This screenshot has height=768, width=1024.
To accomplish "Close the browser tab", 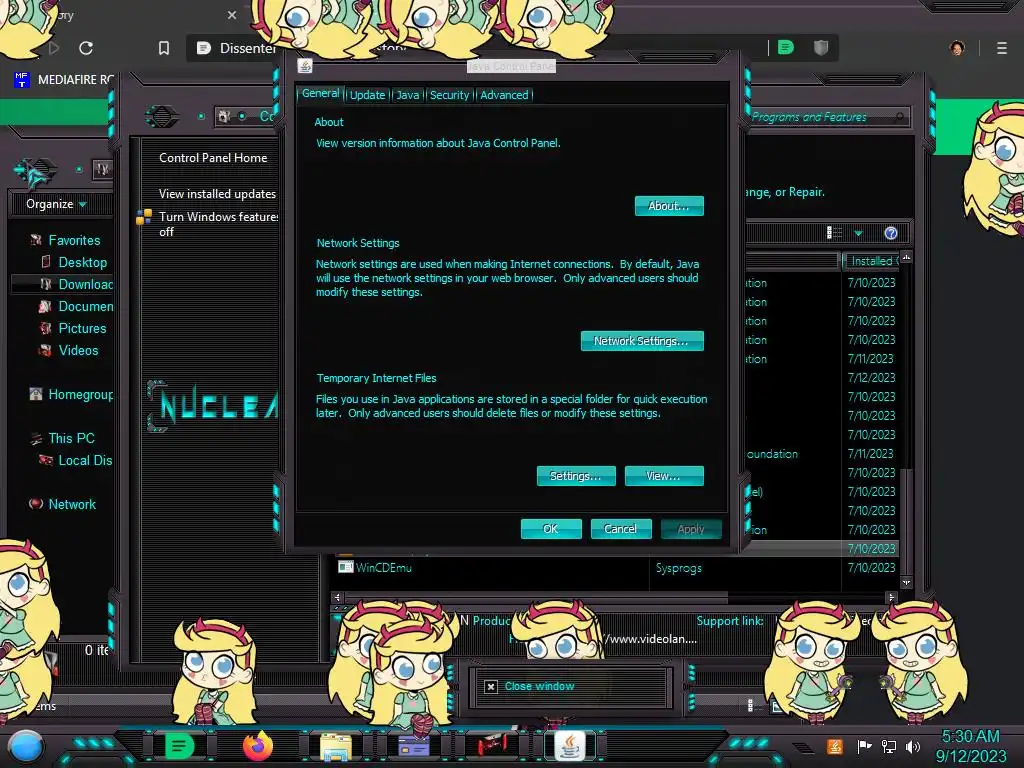I will pyautogui.click(x=232, y=14).
